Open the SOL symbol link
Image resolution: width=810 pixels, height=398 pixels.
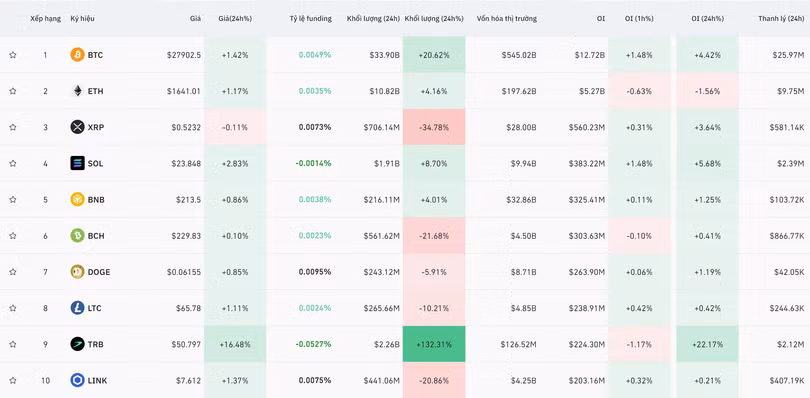coord(95,163)
